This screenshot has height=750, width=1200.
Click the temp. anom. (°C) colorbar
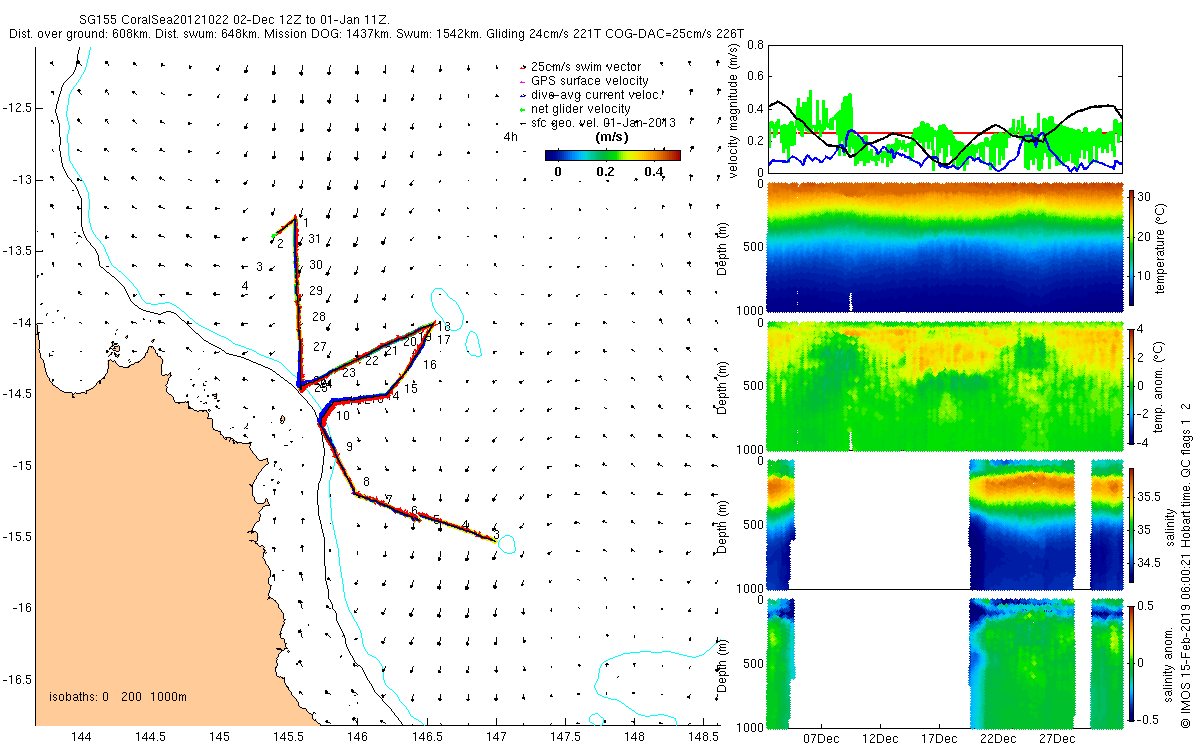[1132, 386]
